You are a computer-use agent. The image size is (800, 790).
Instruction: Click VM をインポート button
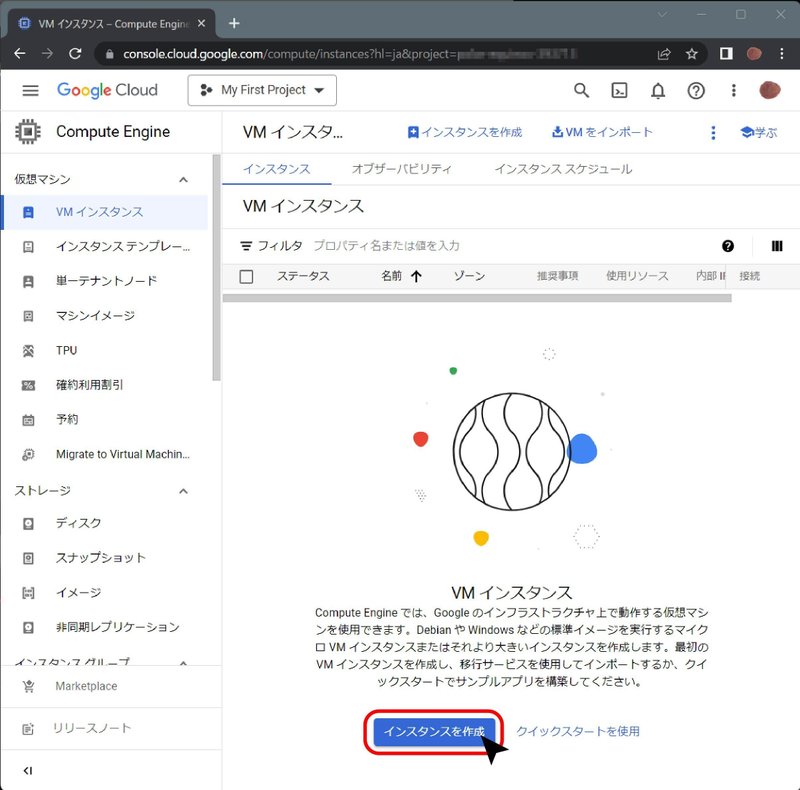[602, 132]
